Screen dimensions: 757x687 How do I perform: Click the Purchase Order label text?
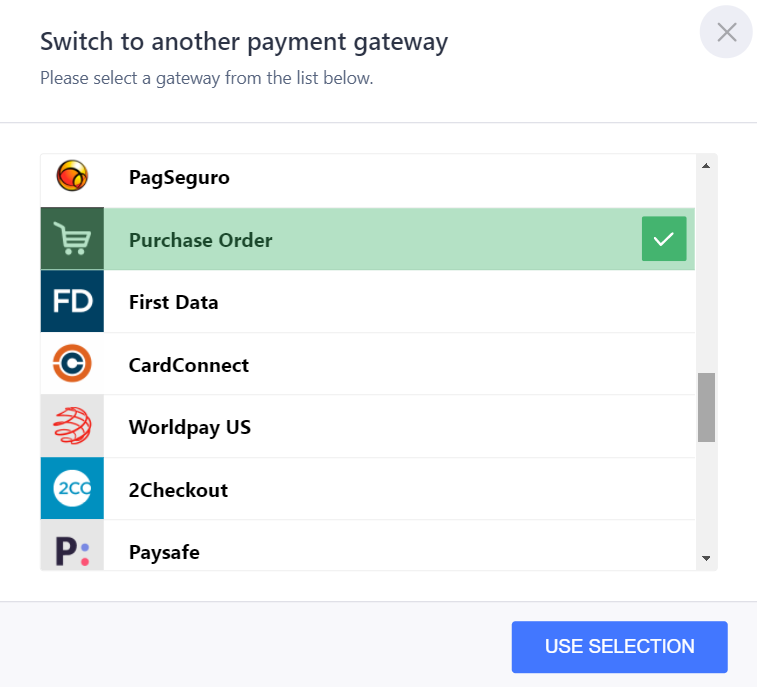tap(201, 240)
